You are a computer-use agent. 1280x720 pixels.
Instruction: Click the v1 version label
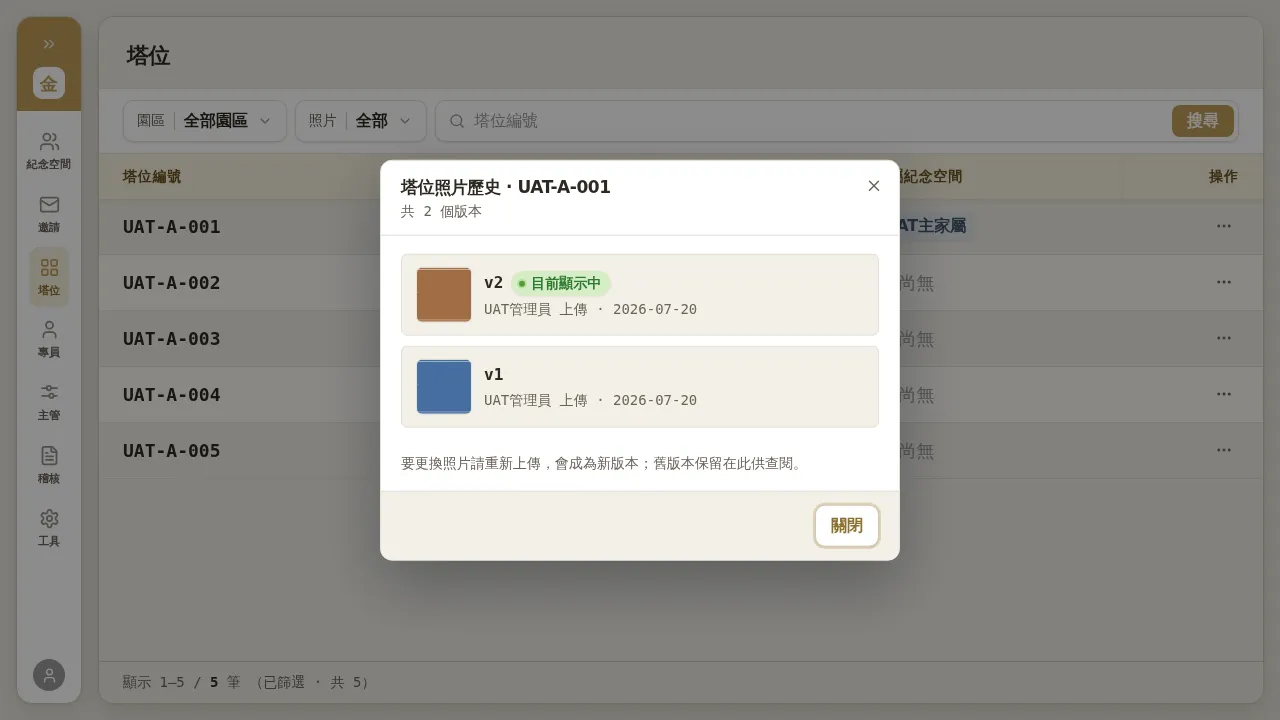click(x=494, y=375)
